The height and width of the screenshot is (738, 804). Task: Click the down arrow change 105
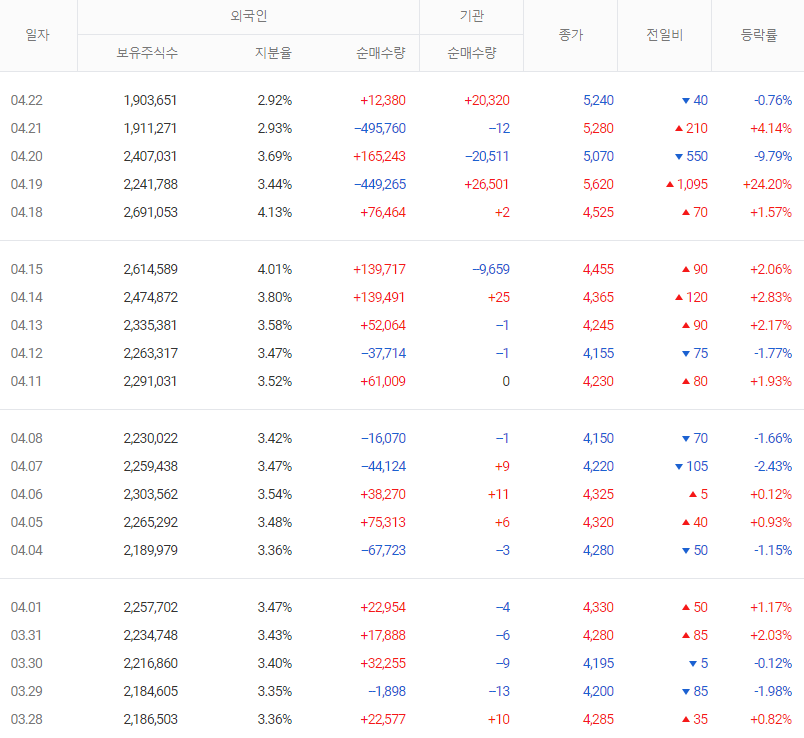(x=691, y=466)
